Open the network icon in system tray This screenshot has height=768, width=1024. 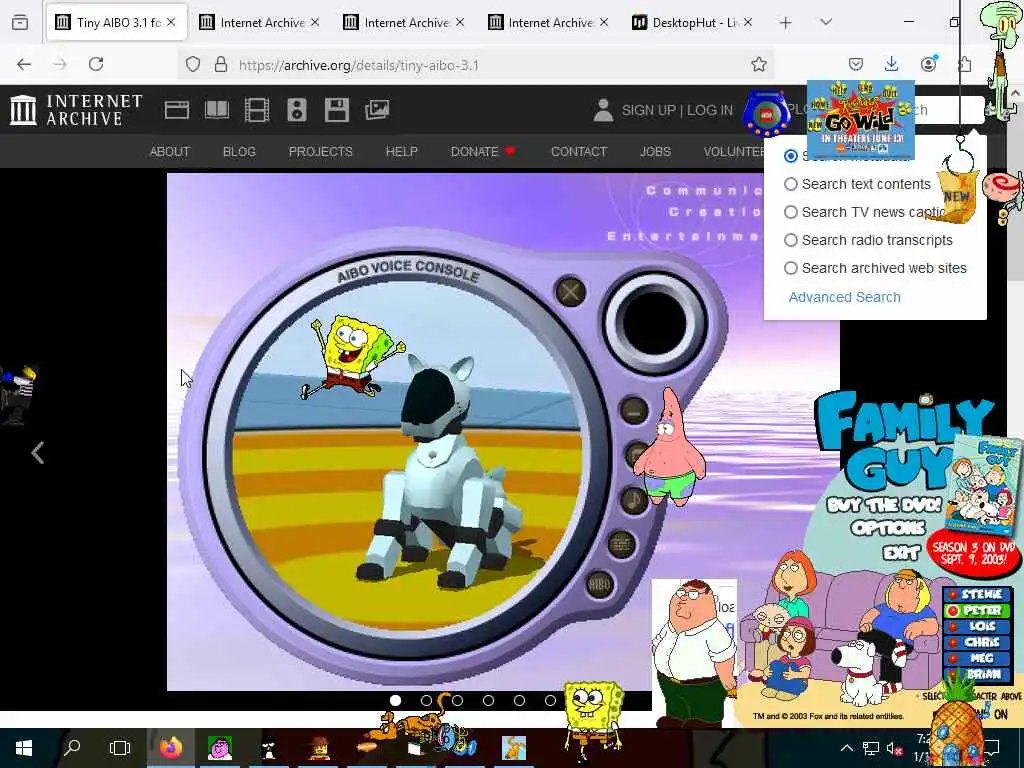click(871, 748)
